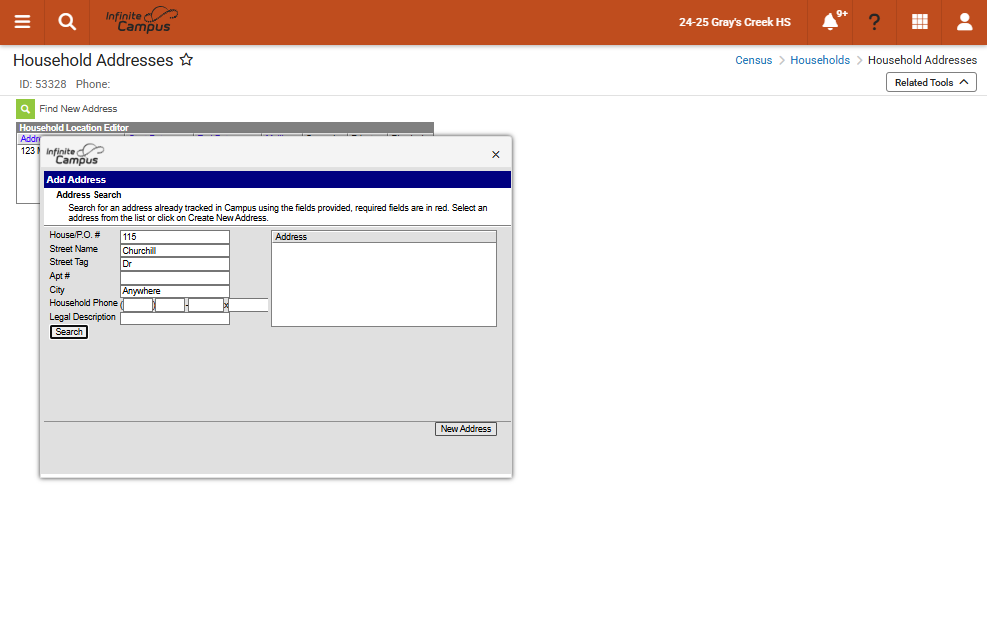Viewport: 987px width, 641px height.
Task: Focus the Street Tag field
Action: pos(174,264)
